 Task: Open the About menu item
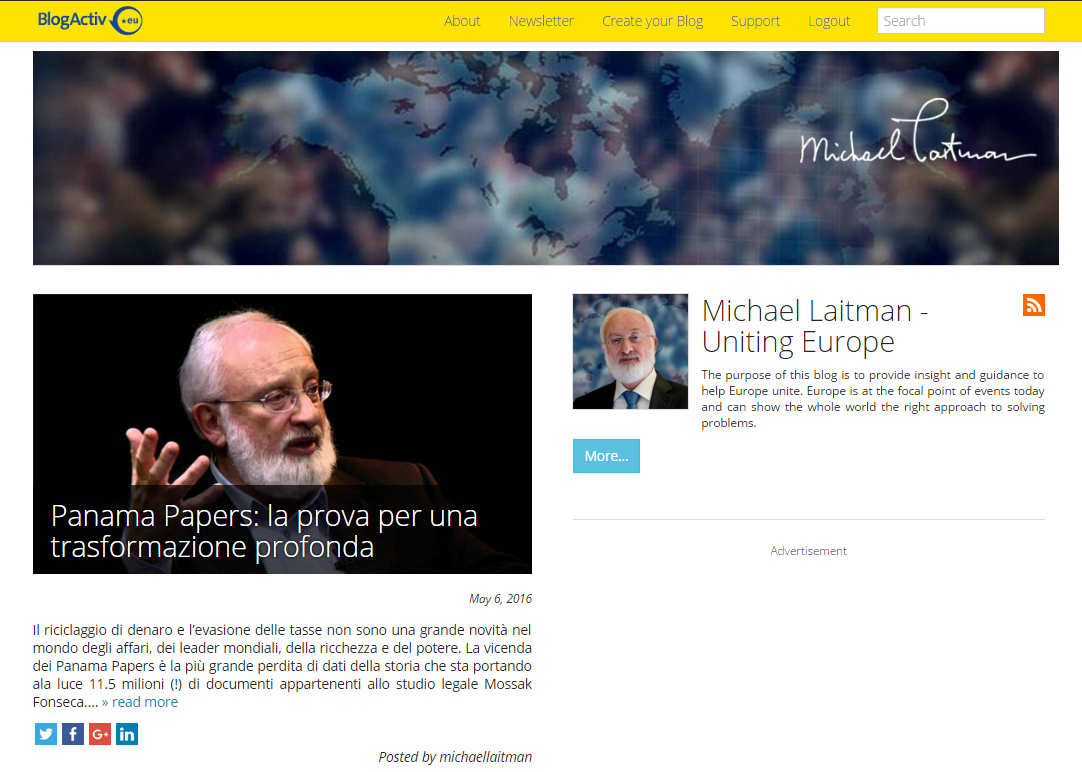click(x=462, y=21)
